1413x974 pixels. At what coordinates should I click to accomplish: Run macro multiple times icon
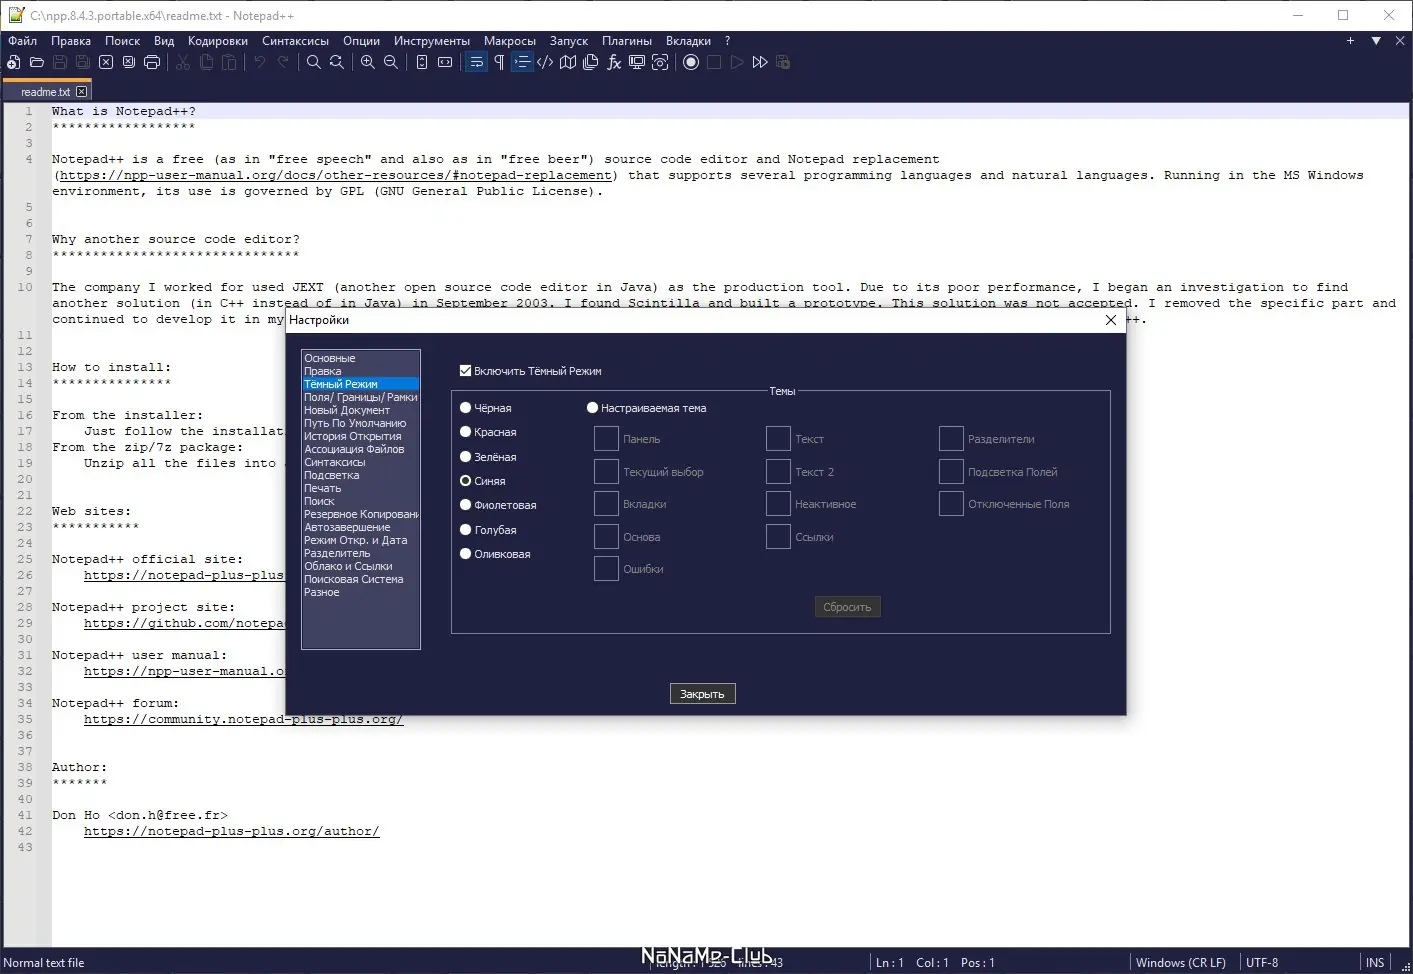coord(760,62)
